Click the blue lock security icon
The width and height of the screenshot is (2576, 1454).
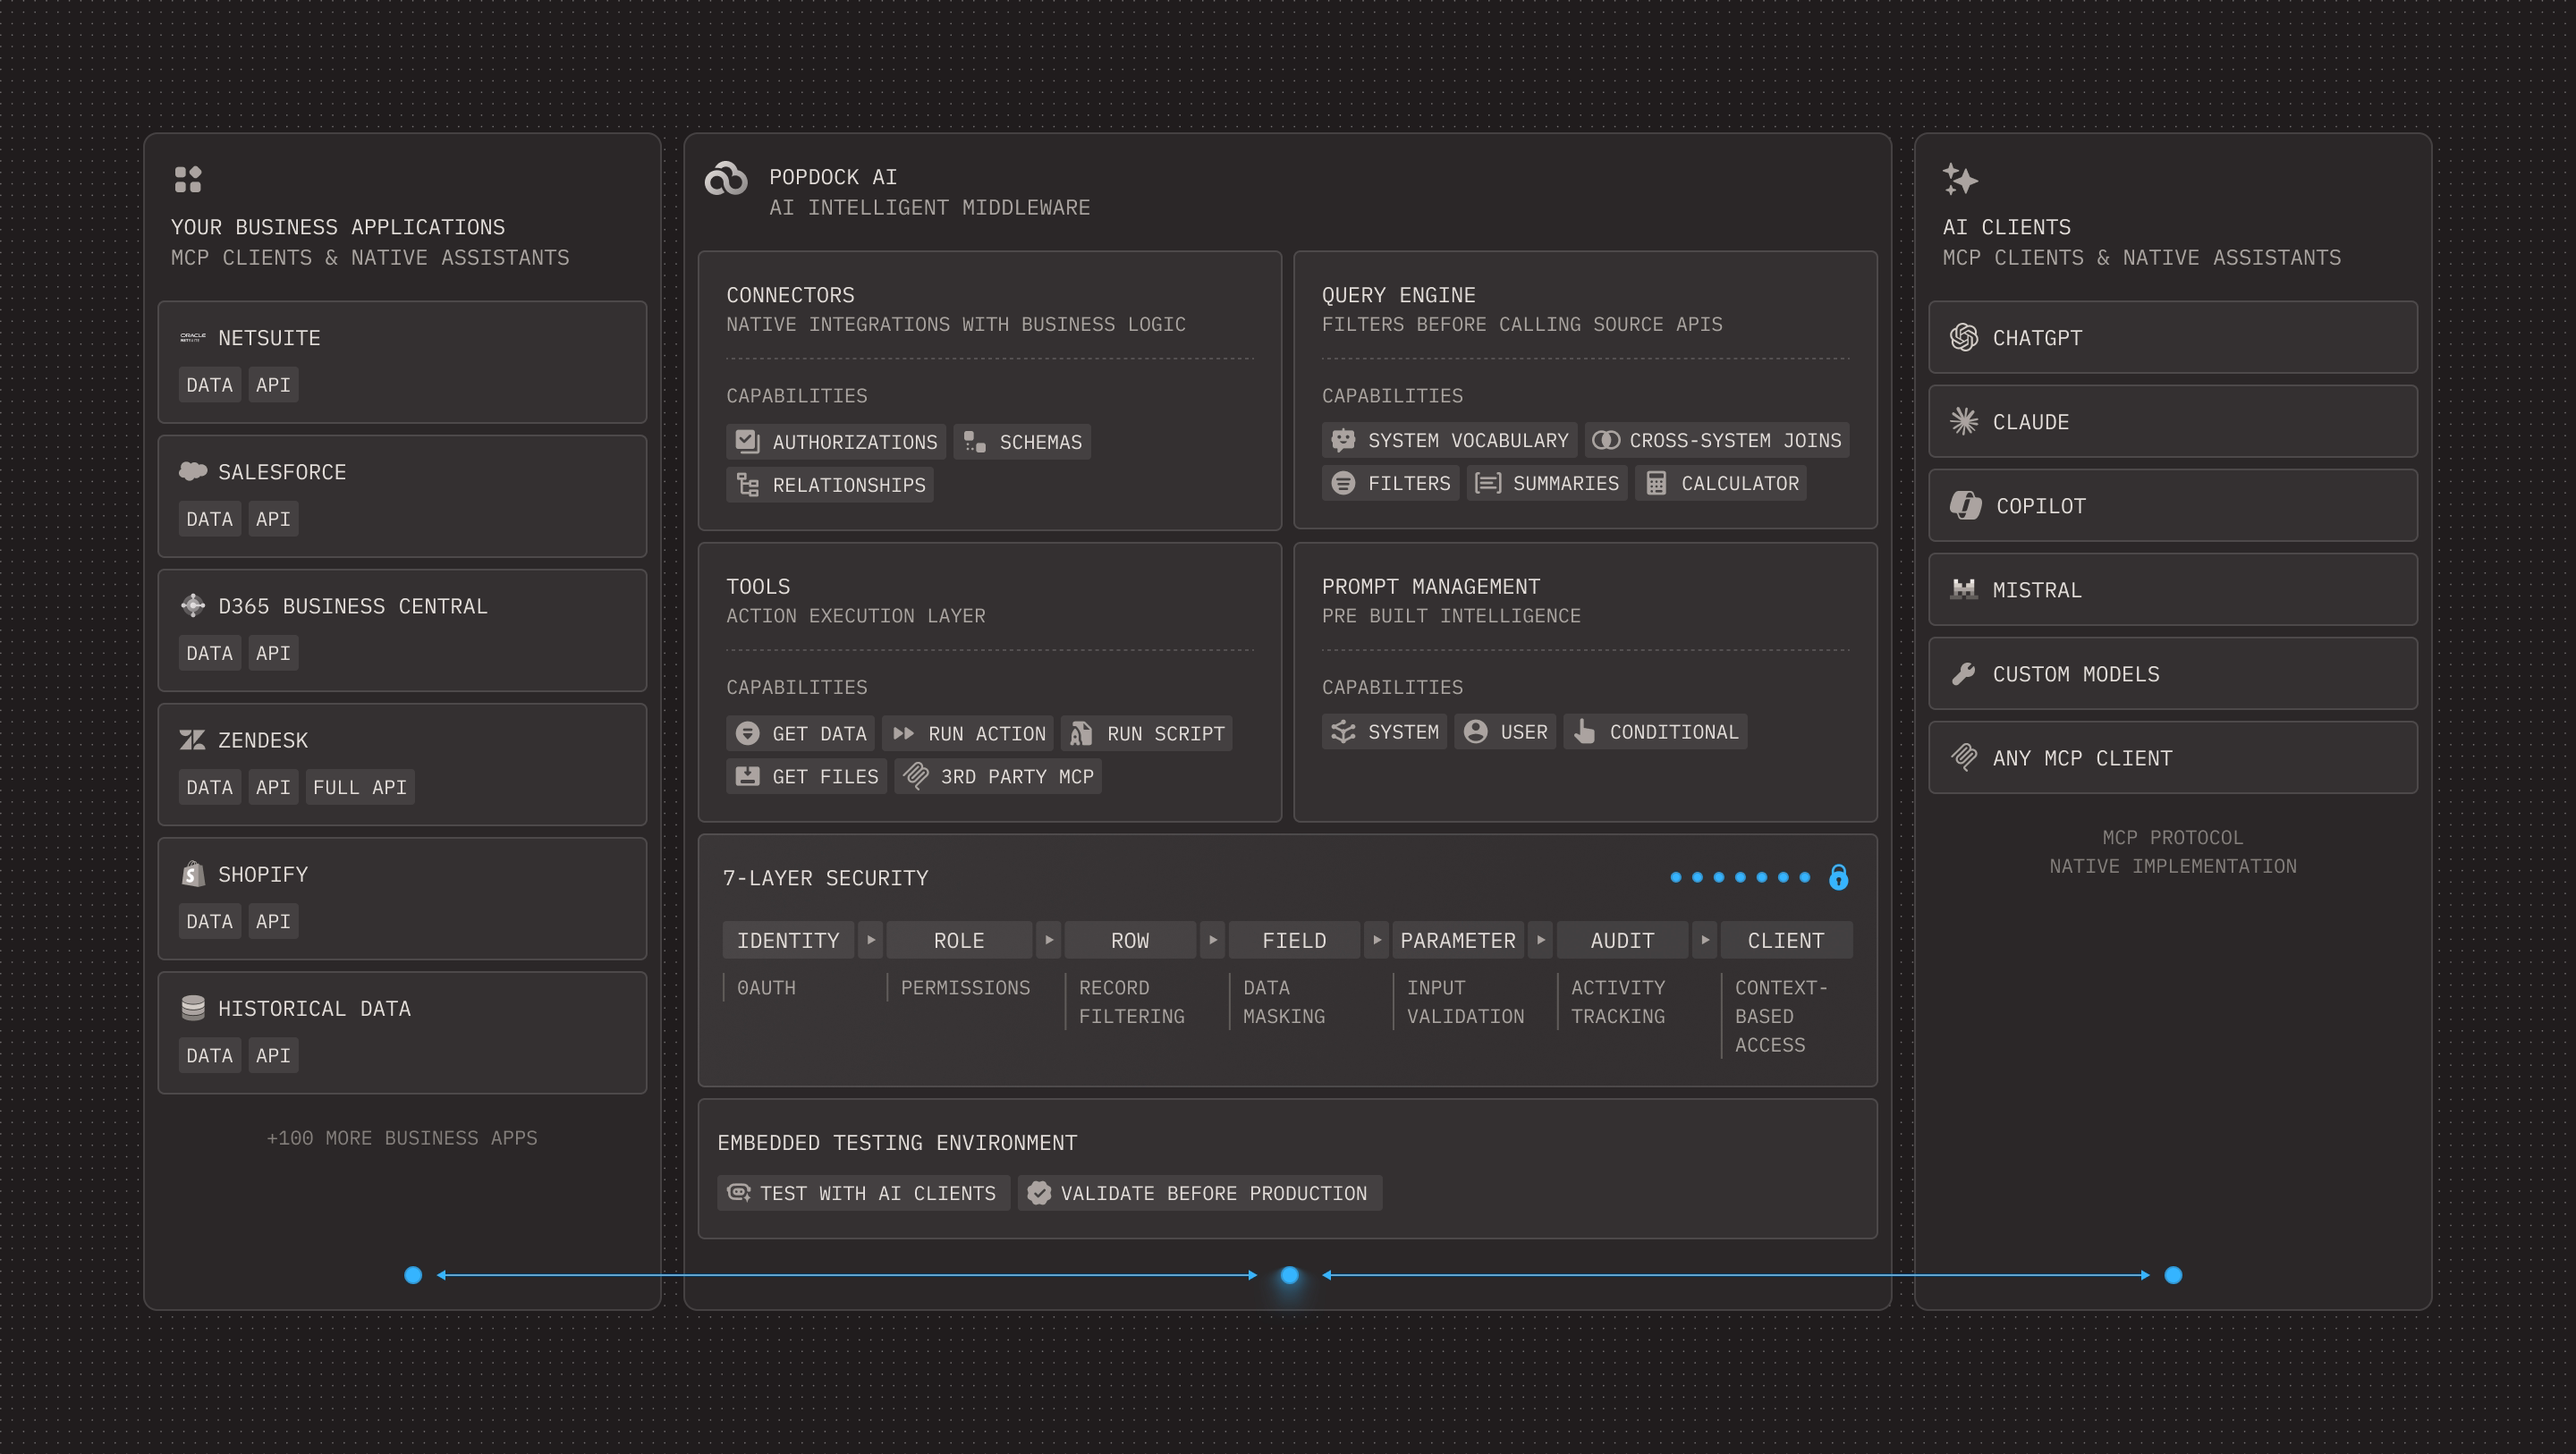pyautogui.click(x=1838, y=878)
